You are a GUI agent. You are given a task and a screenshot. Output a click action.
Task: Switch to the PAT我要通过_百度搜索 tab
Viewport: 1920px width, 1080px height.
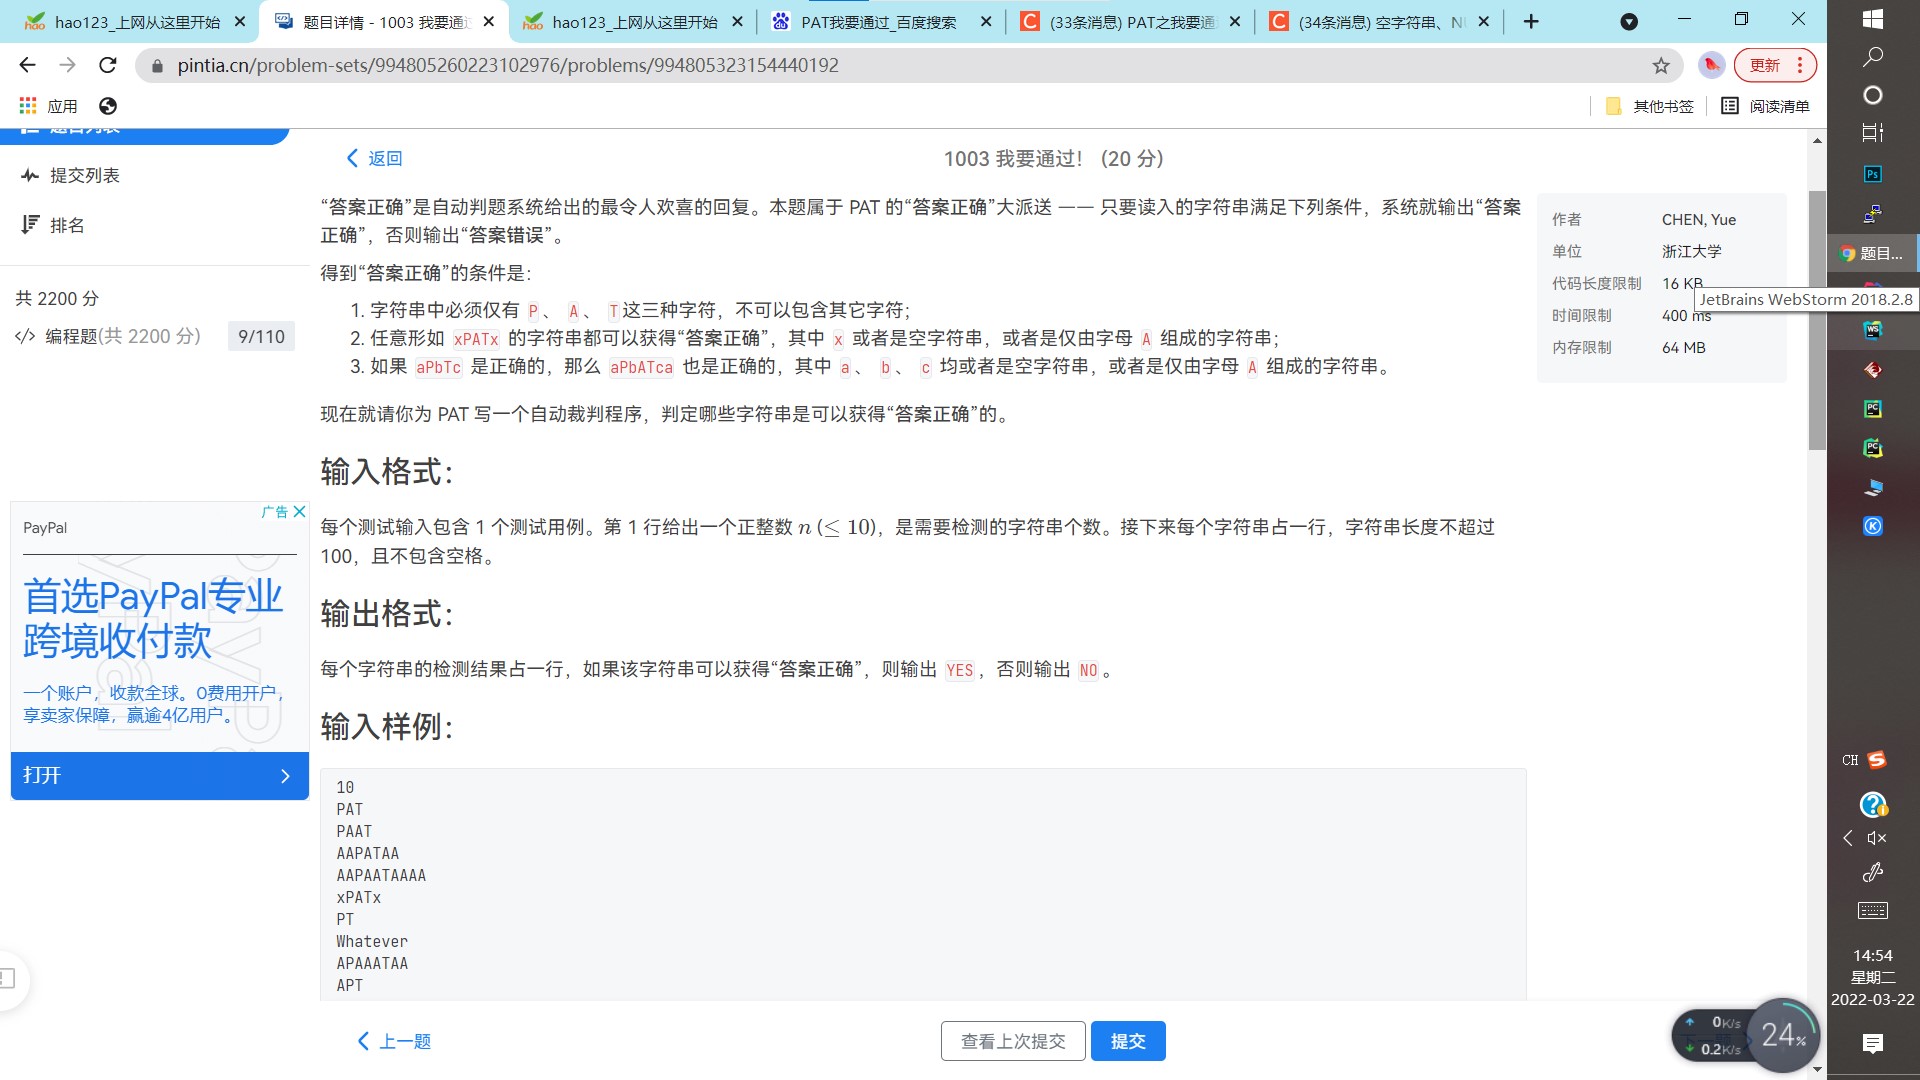click(x=873, y=20)
